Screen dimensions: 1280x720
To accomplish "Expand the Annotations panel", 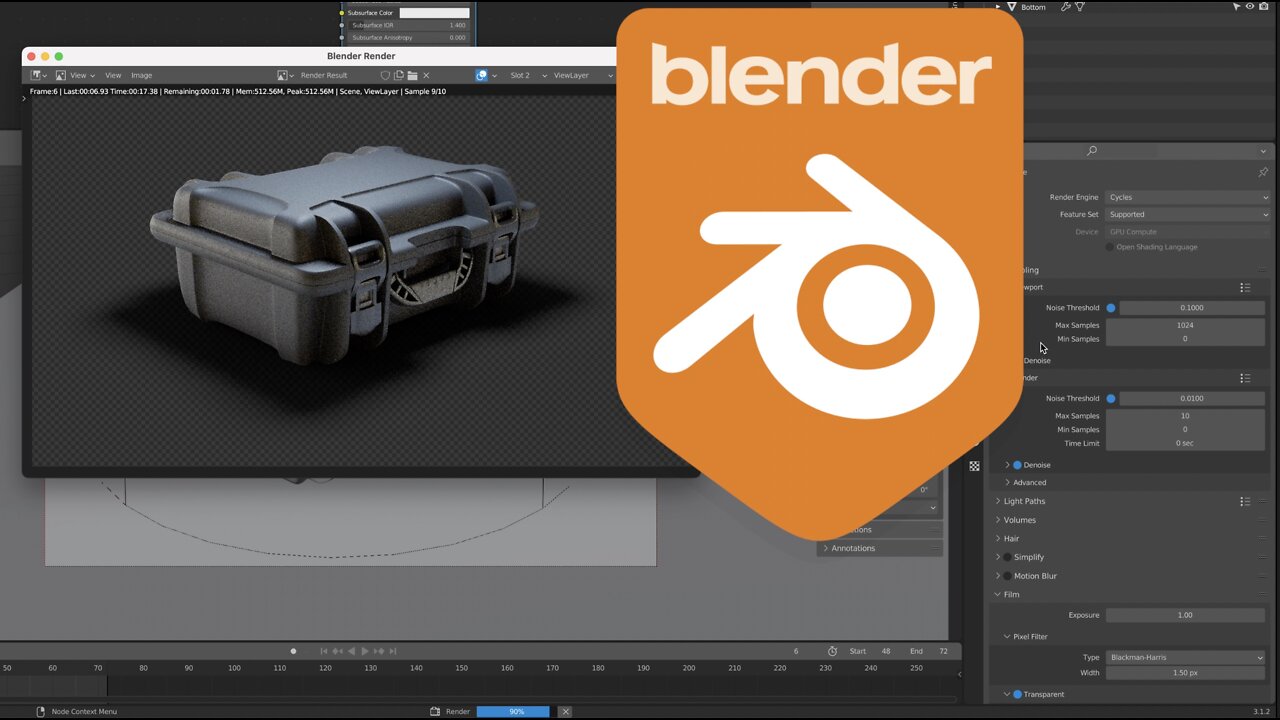I will pos(825,548).
